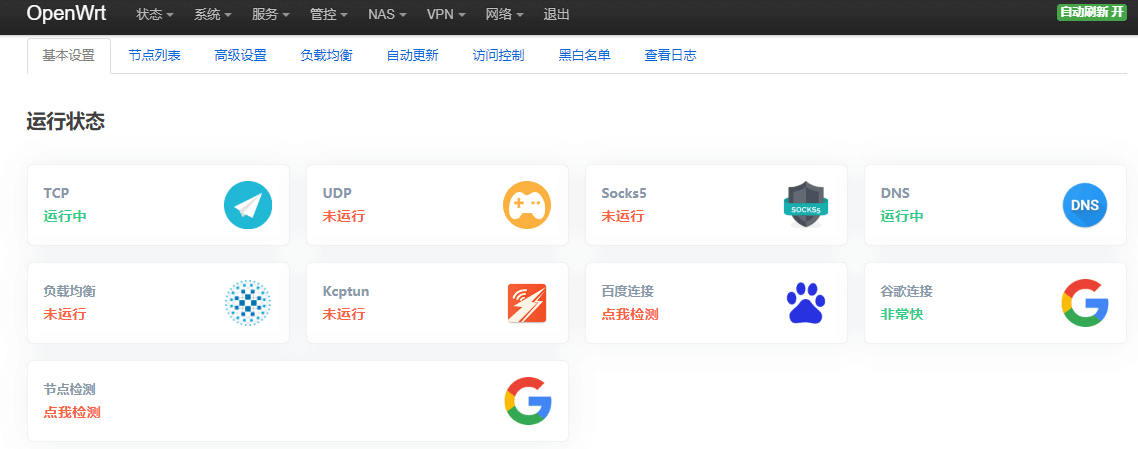Click the TCP paper plane icon
This screenshot has height=449, width=1138.
(247, 205)
